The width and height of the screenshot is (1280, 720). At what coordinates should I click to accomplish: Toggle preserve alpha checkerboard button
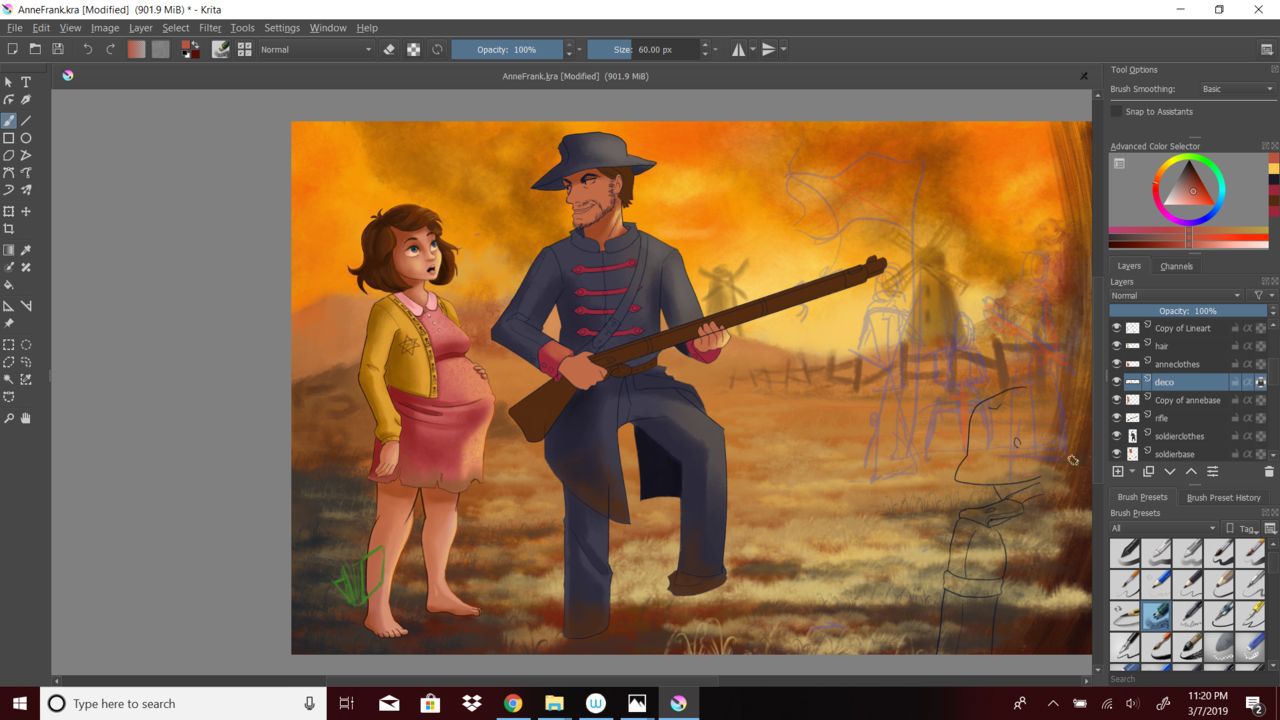click(x=413, y=49)
